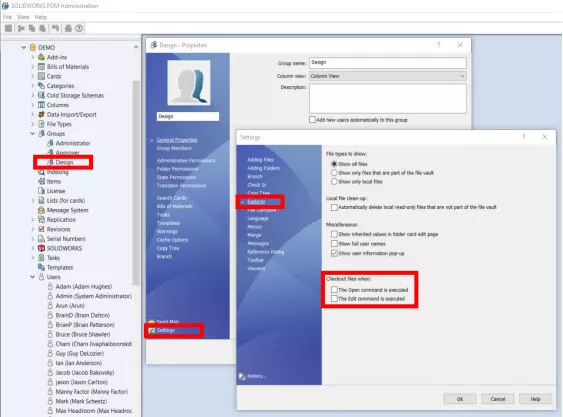The image size is (563, 417).
Task: Expand the Cards tree node
Action: [x=32, y=76]
